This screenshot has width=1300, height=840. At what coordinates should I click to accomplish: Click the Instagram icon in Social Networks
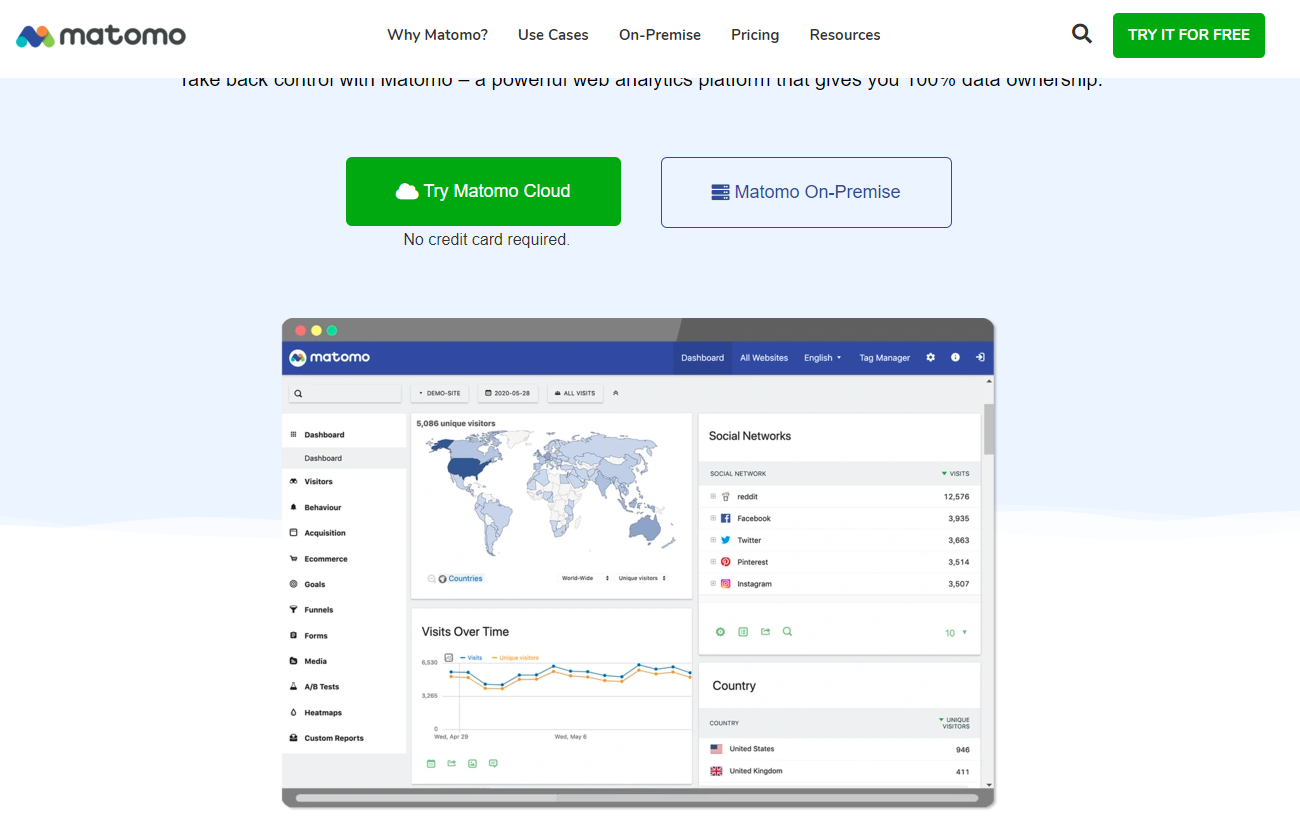726,583
